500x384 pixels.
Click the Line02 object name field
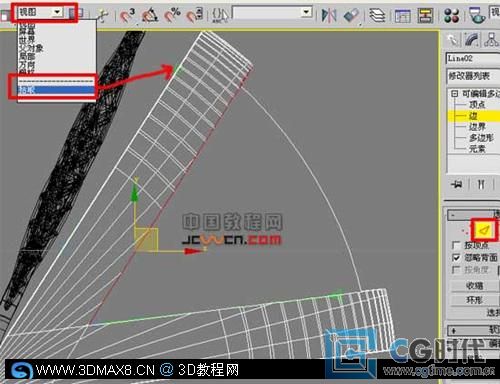click(473, 59)
